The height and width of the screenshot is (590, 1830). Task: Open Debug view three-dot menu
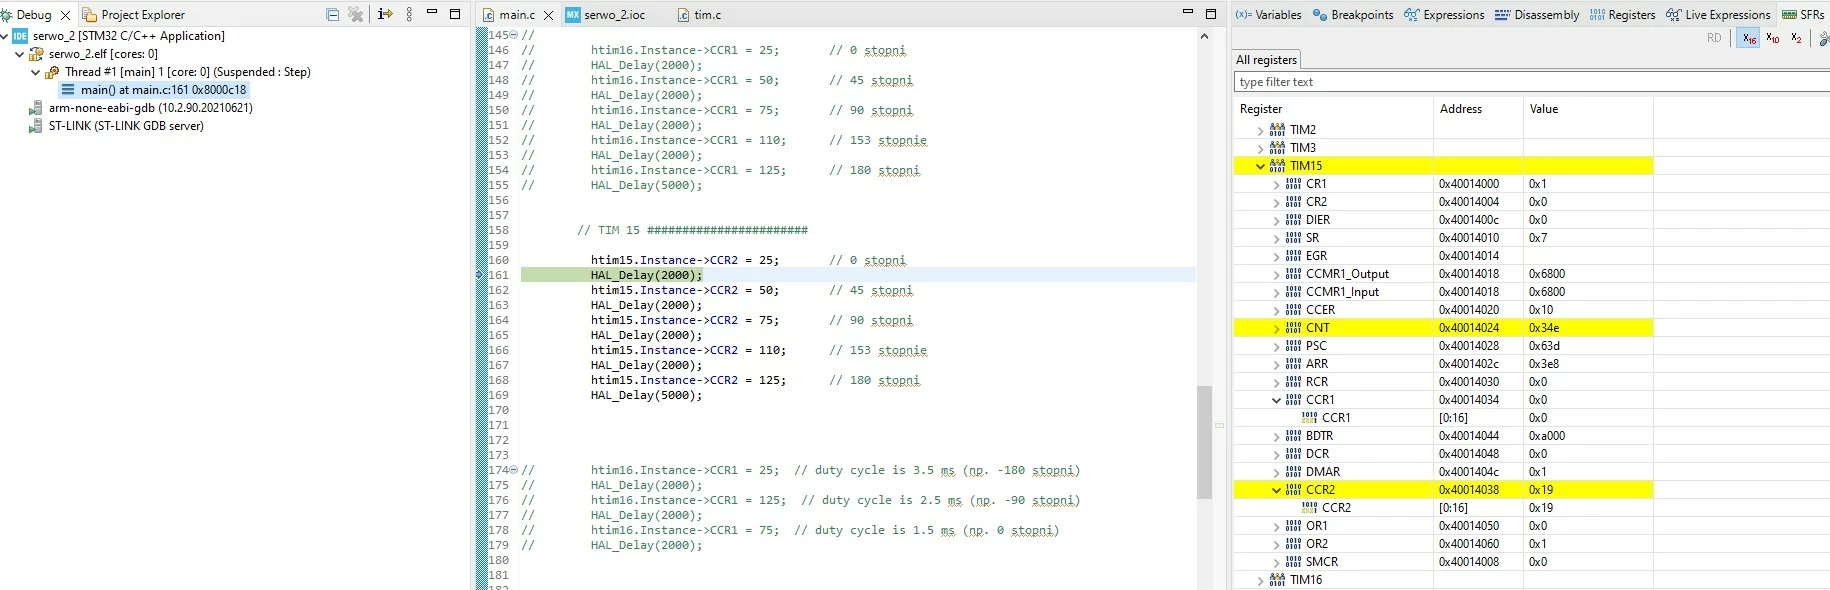(409, 14)
